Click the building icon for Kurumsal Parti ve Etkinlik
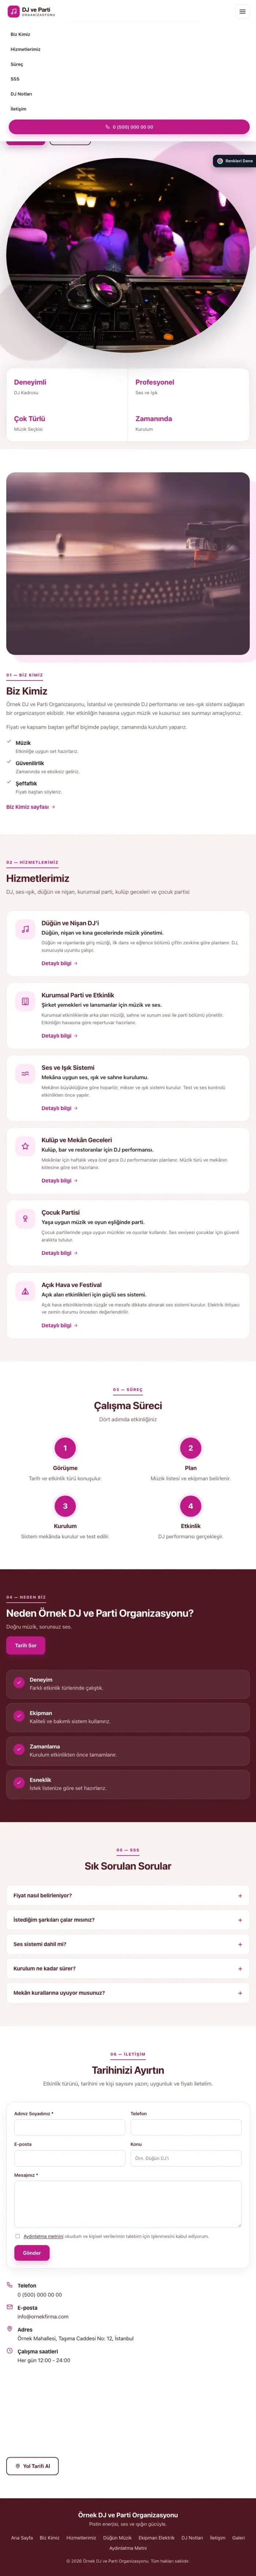The height and width of the screenshot is (2576, 256). 25,1001
